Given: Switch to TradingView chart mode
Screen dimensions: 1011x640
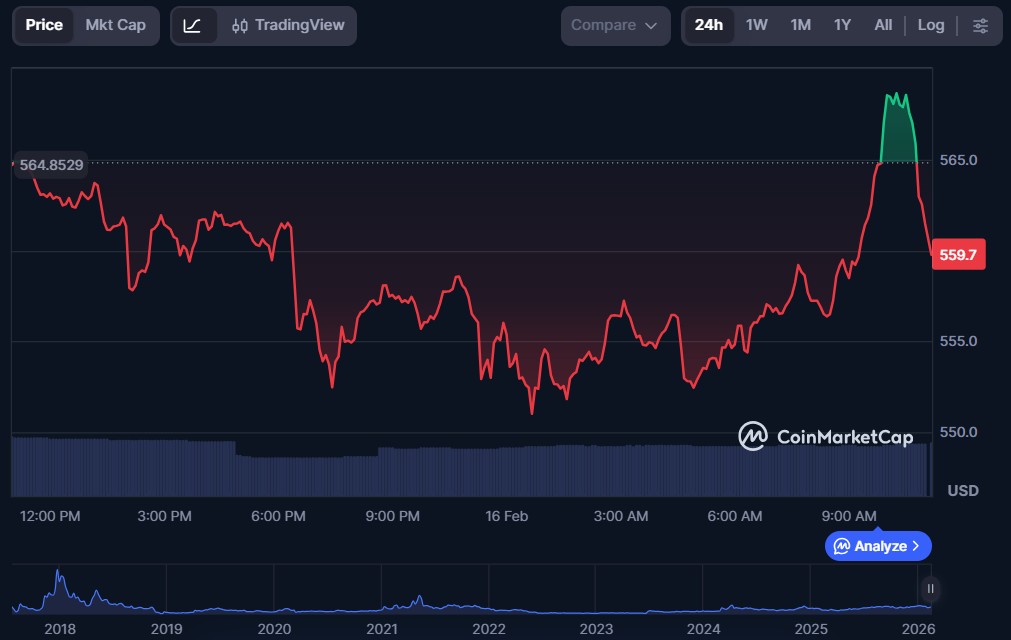Looking at the screenshot, I should pyautogui.click(x=288, y=26).
